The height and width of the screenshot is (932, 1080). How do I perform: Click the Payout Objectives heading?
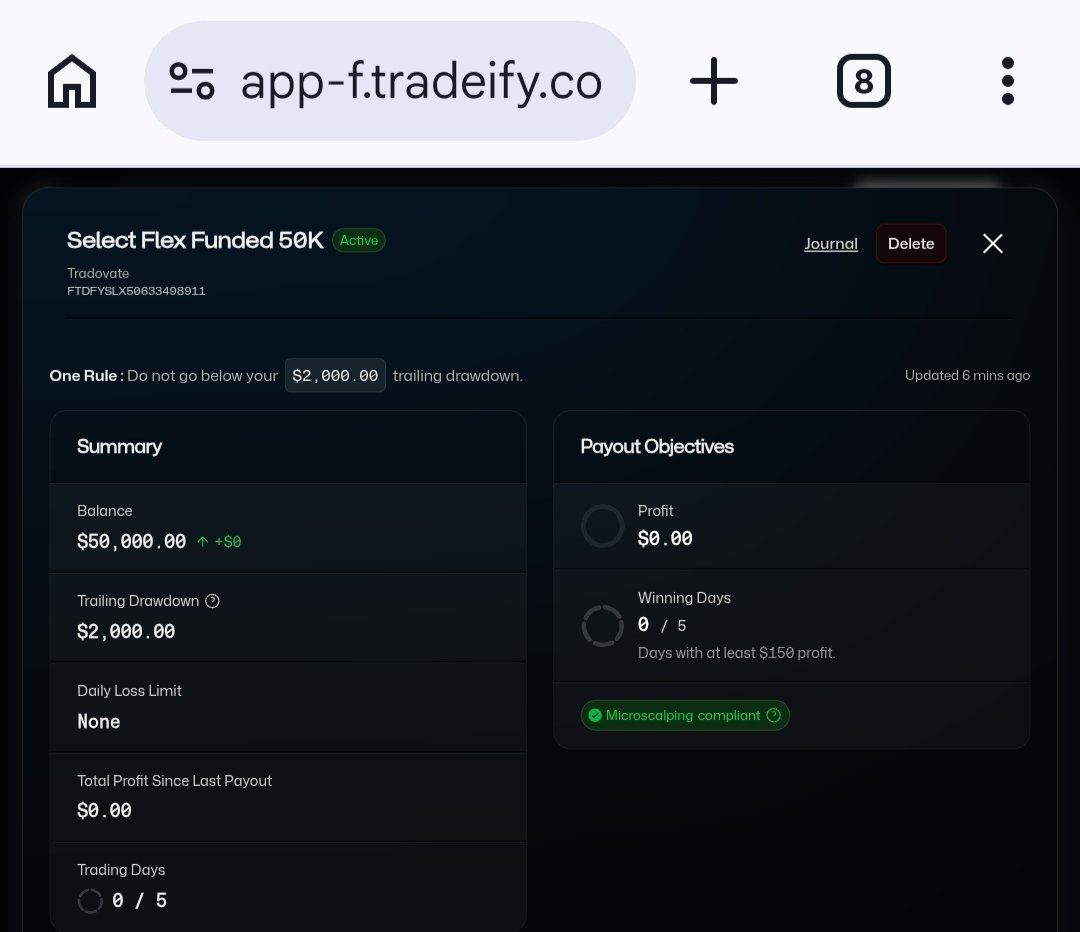click(657, 447)
